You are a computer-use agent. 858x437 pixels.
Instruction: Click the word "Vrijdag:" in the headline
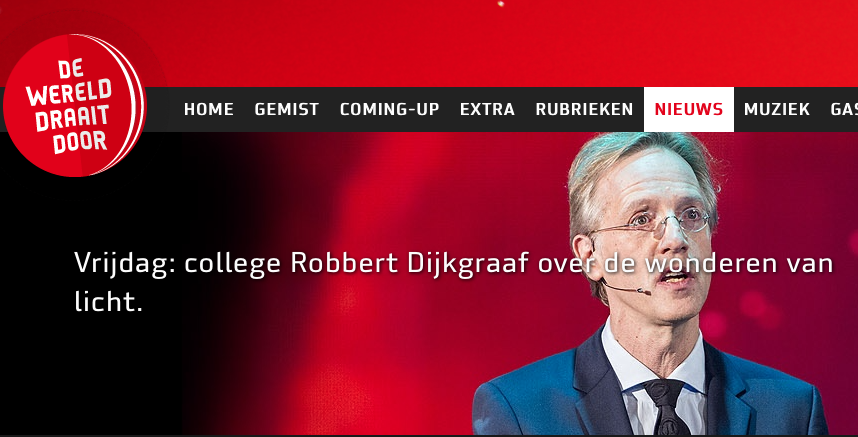[x=125, y=264]
